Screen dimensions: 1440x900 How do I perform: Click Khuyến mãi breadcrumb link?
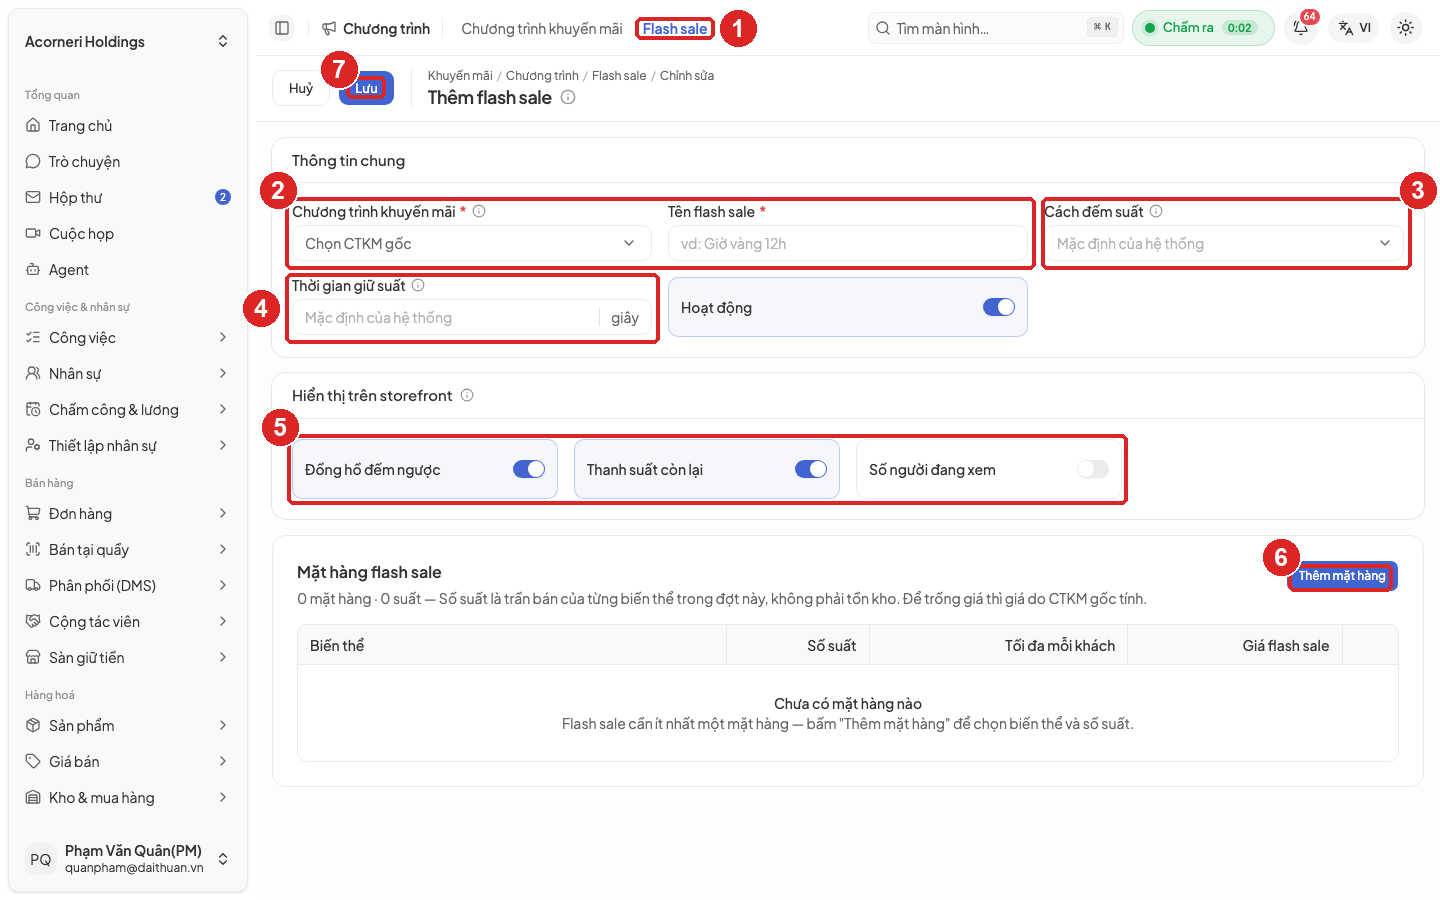pos(460,76)
